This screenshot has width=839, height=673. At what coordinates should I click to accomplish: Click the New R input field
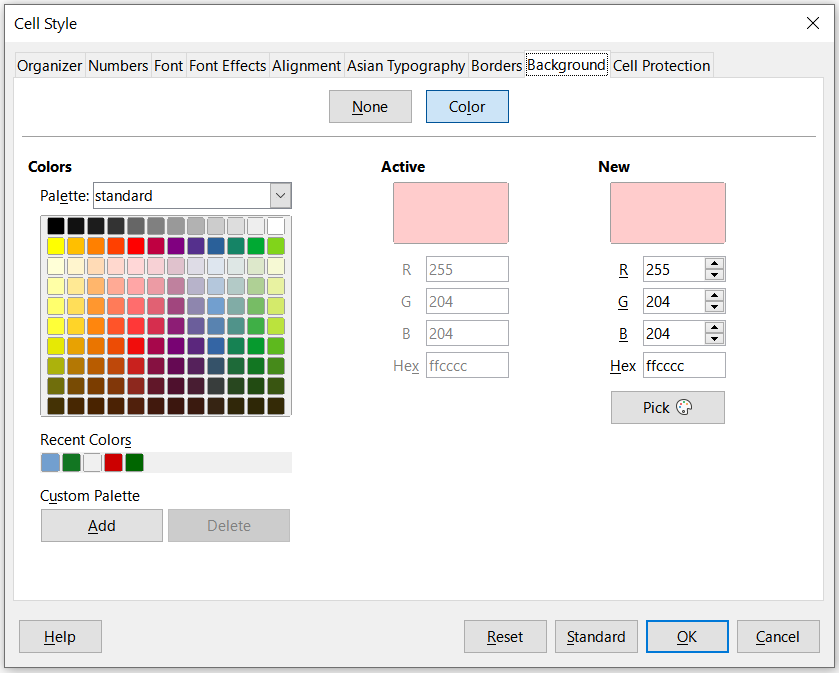click(x=674, y=269)
